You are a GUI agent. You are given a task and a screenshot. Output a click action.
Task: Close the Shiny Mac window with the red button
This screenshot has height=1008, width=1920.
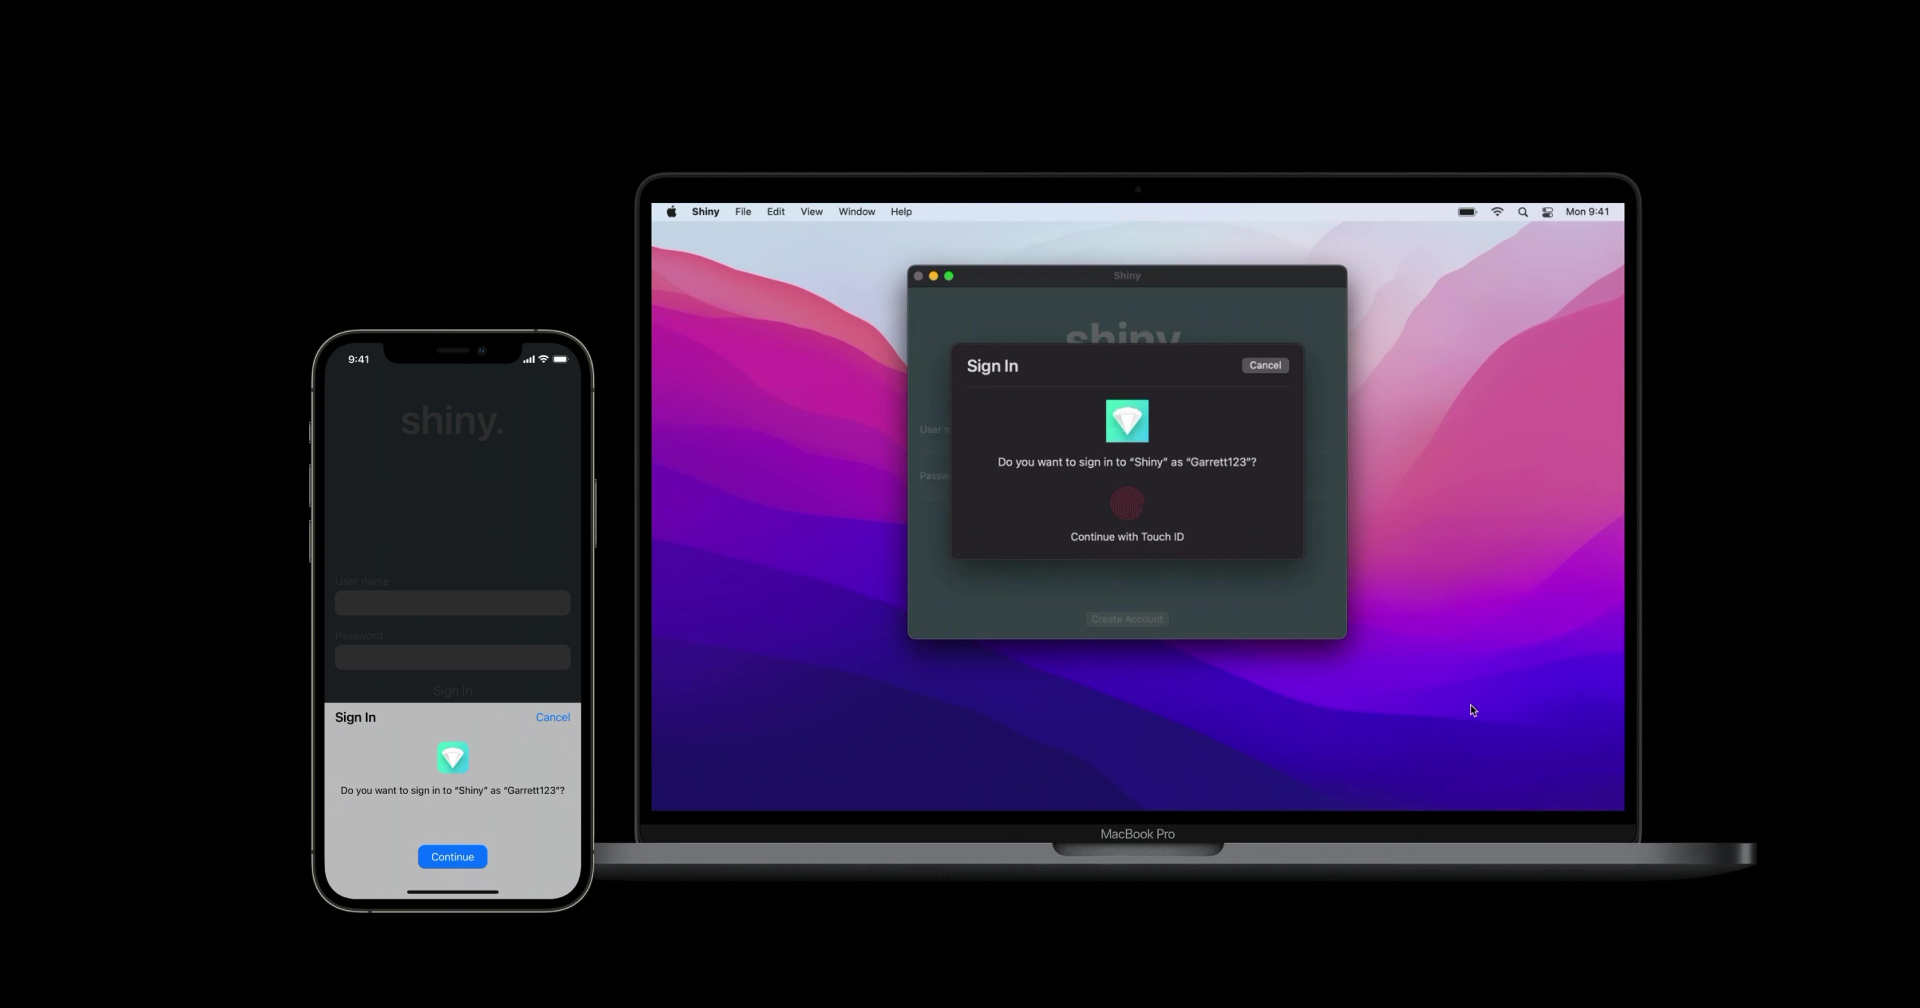click(918, 276)
